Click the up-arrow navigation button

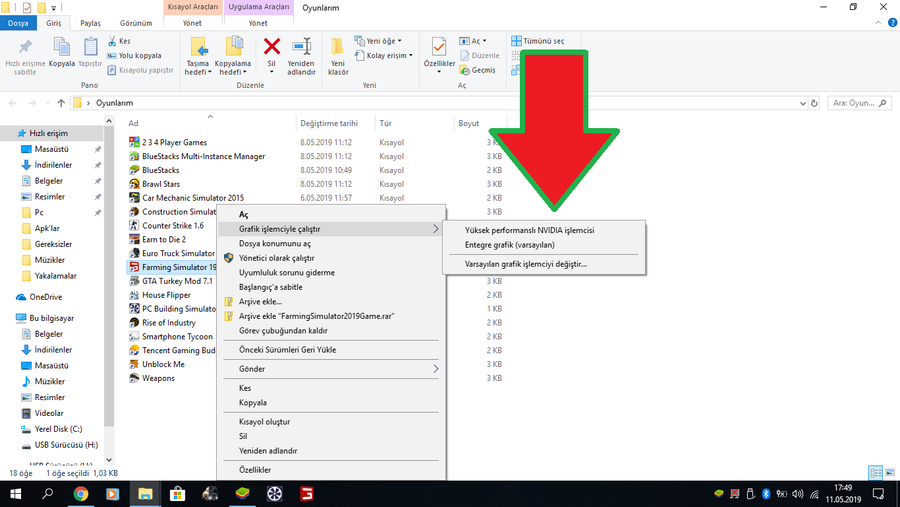pos(61,103)
